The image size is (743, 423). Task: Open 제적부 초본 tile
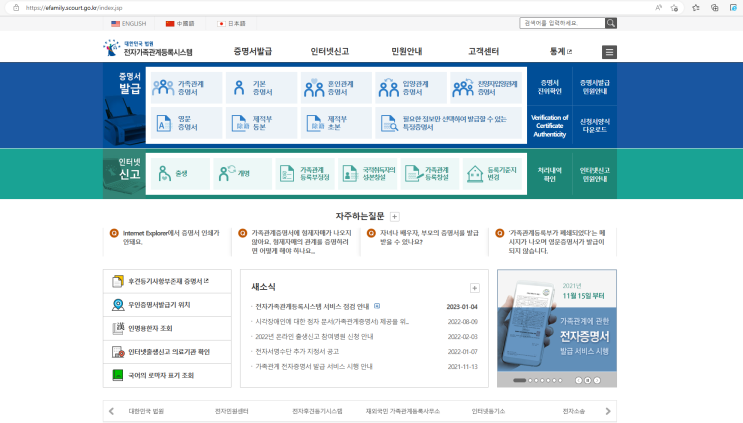336,123
